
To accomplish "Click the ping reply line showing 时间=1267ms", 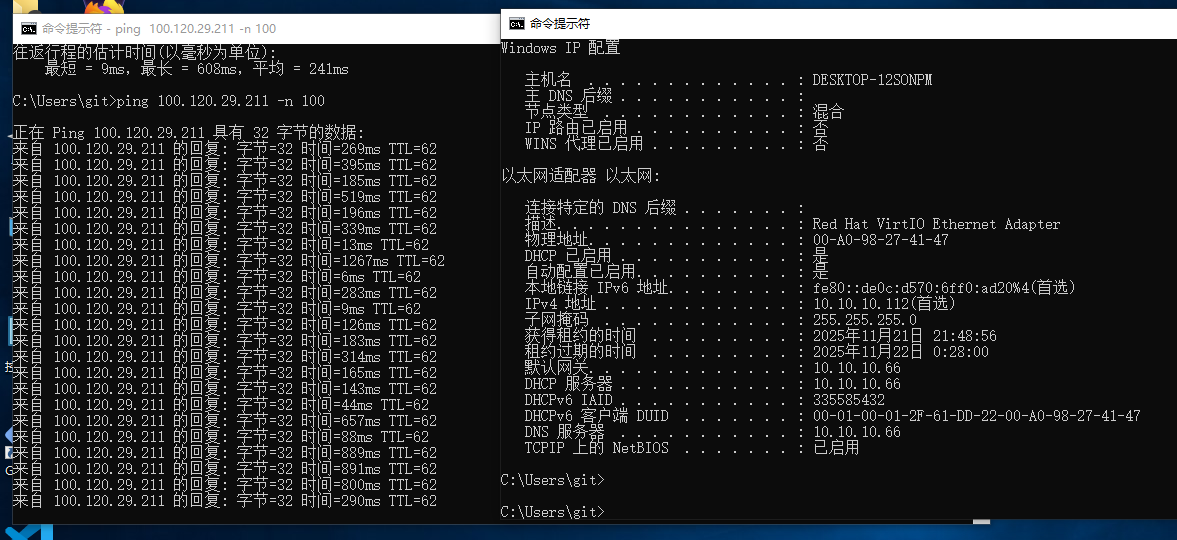I will (x=228, y=261).
